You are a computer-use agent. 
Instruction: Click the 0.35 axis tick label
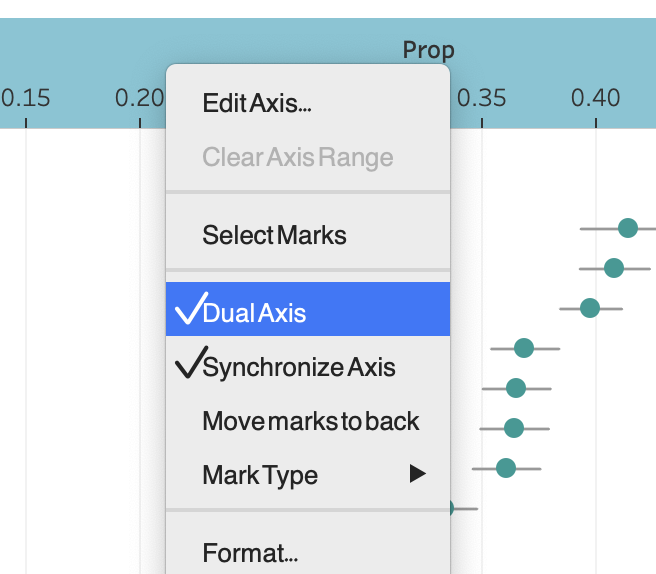(482, 98)
